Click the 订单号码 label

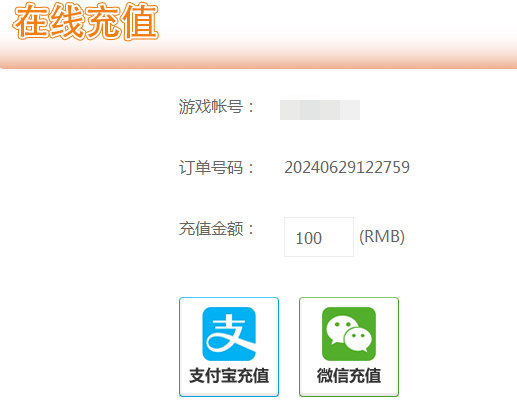216,167
